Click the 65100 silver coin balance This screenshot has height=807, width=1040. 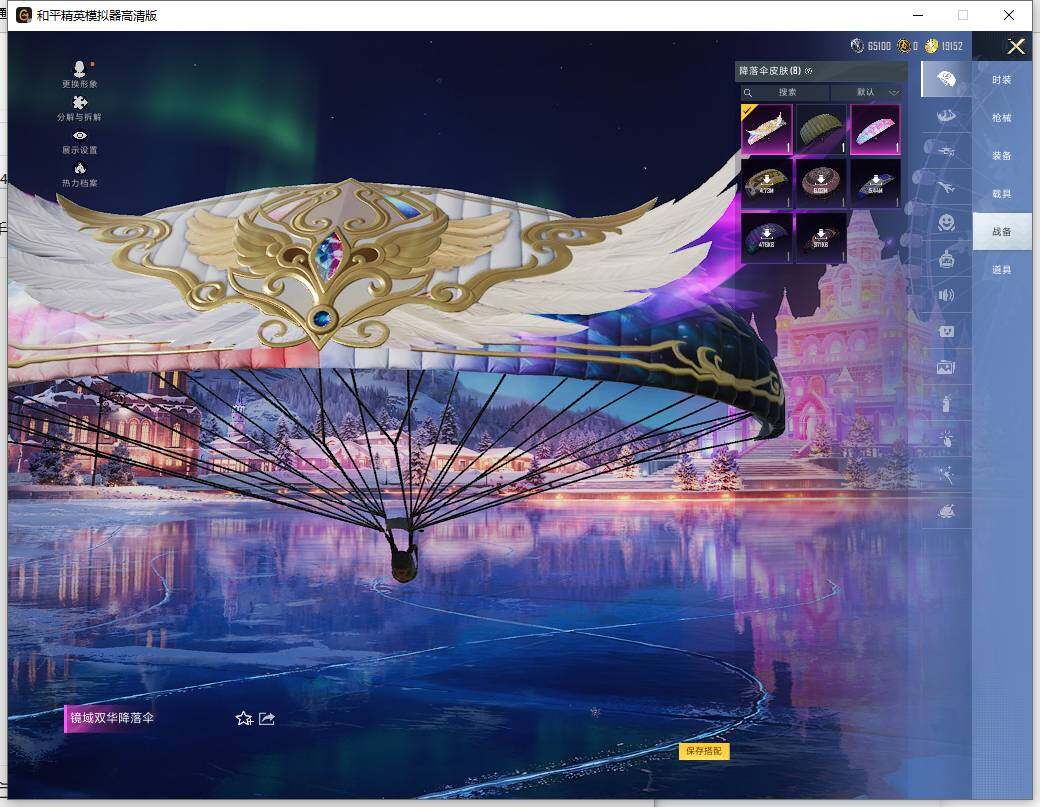(x=871, y=46)
